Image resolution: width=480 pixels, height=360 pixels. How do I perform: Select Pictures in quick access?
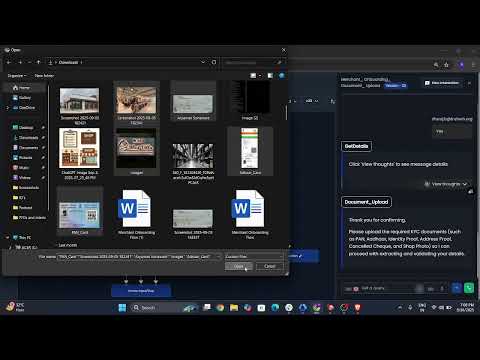point(25,158)
